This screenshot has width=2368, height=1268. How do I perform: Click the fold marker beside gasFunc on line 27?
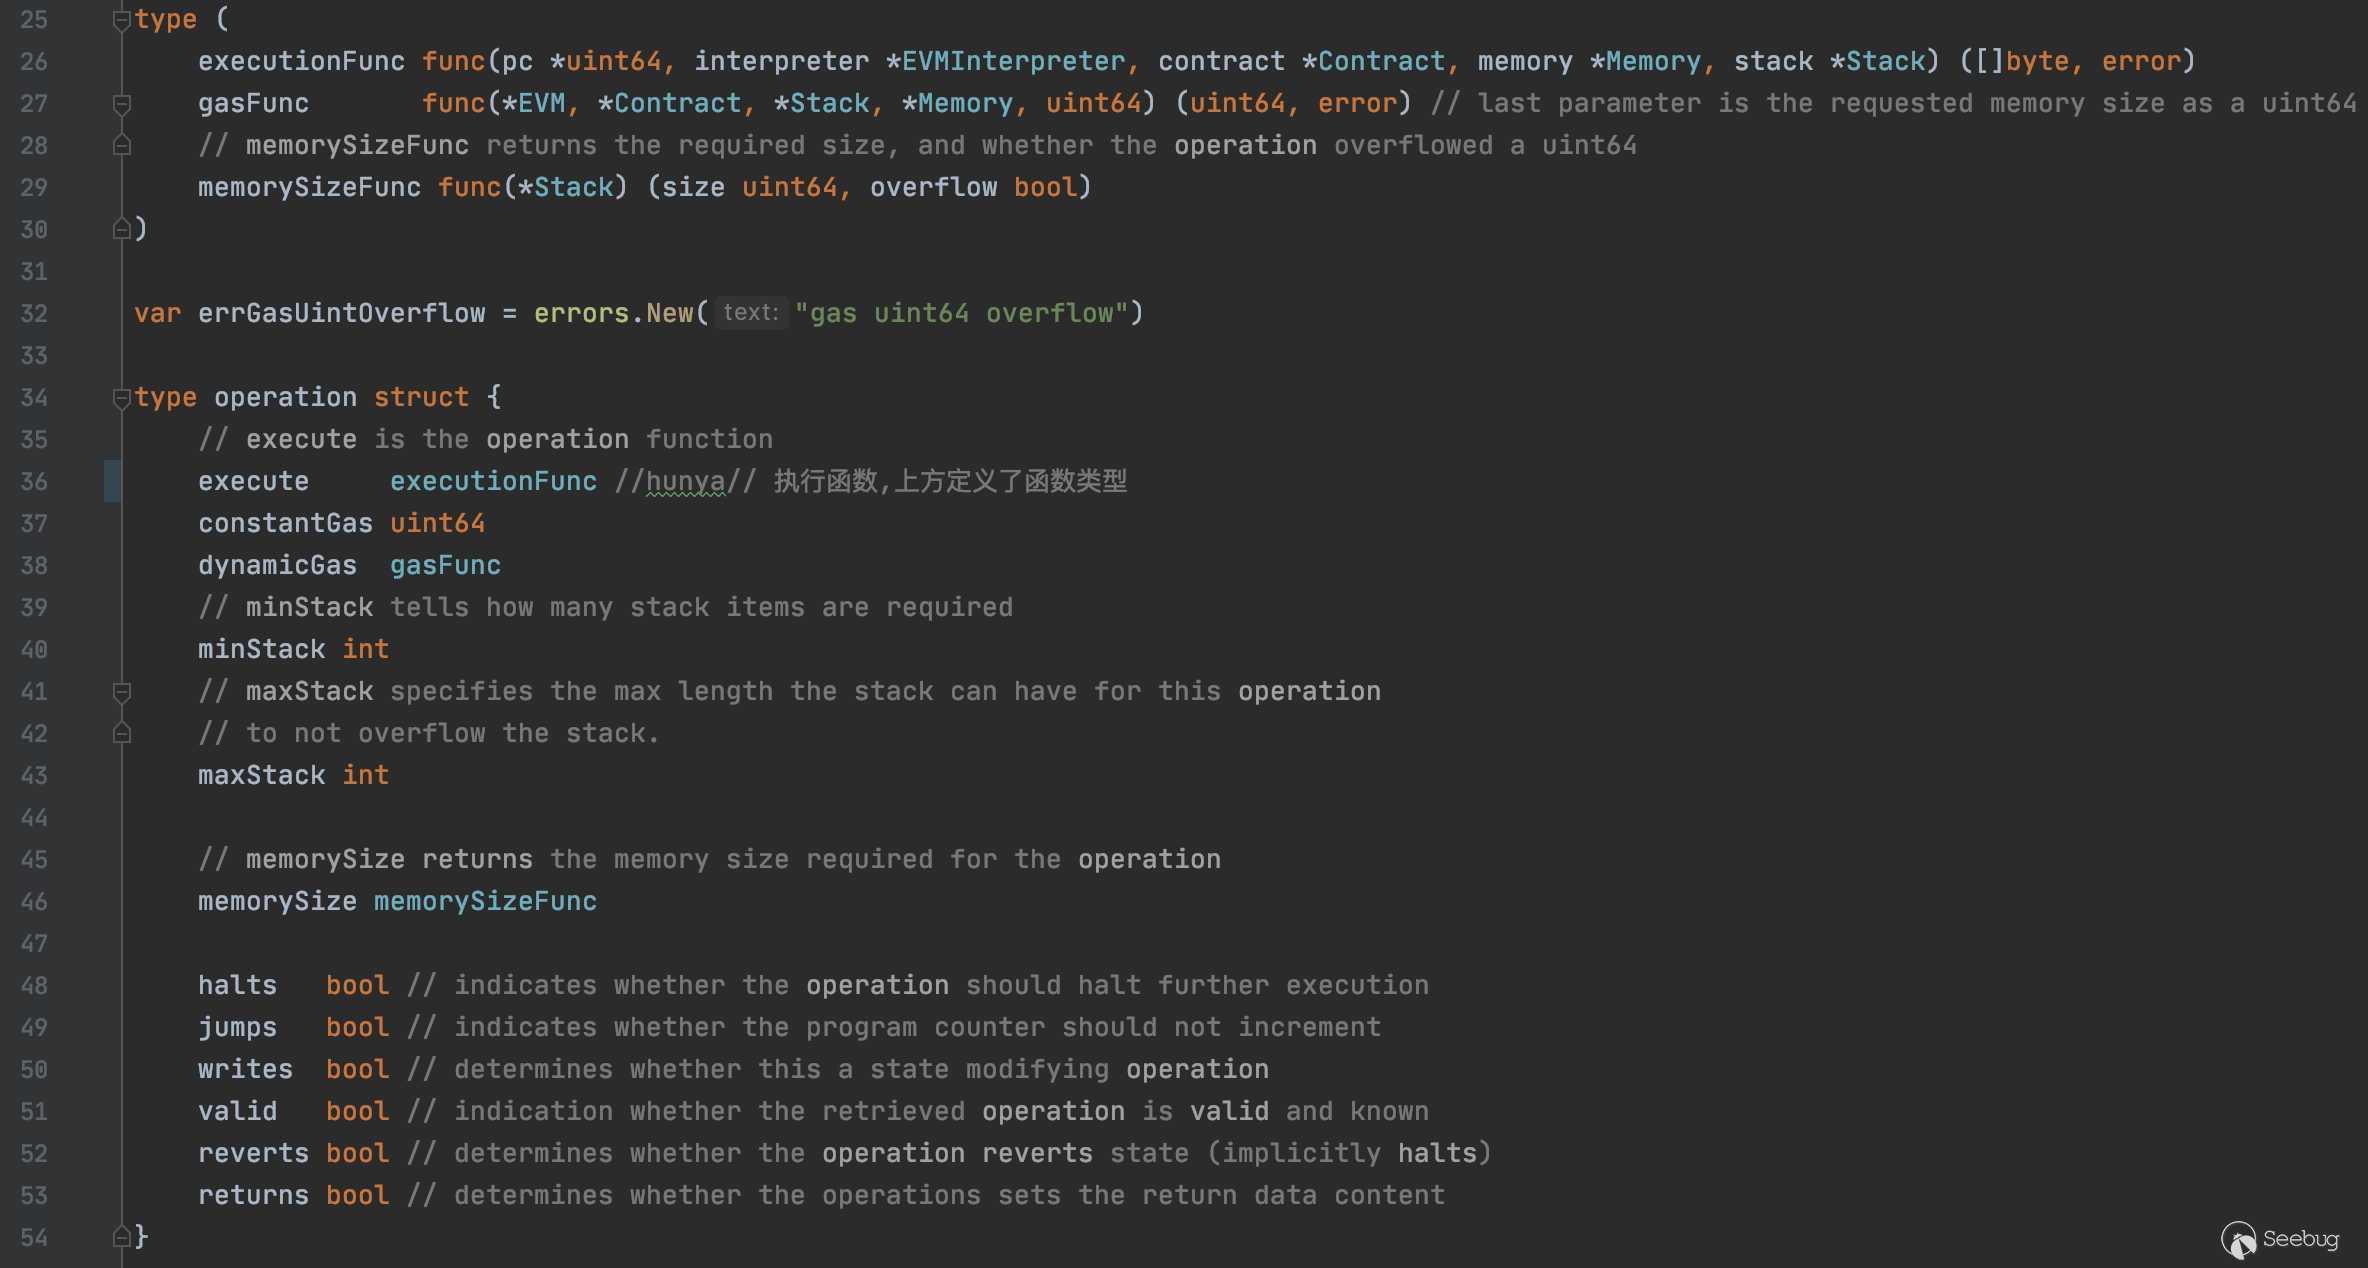pyautogui.click(x=122, y=104)
